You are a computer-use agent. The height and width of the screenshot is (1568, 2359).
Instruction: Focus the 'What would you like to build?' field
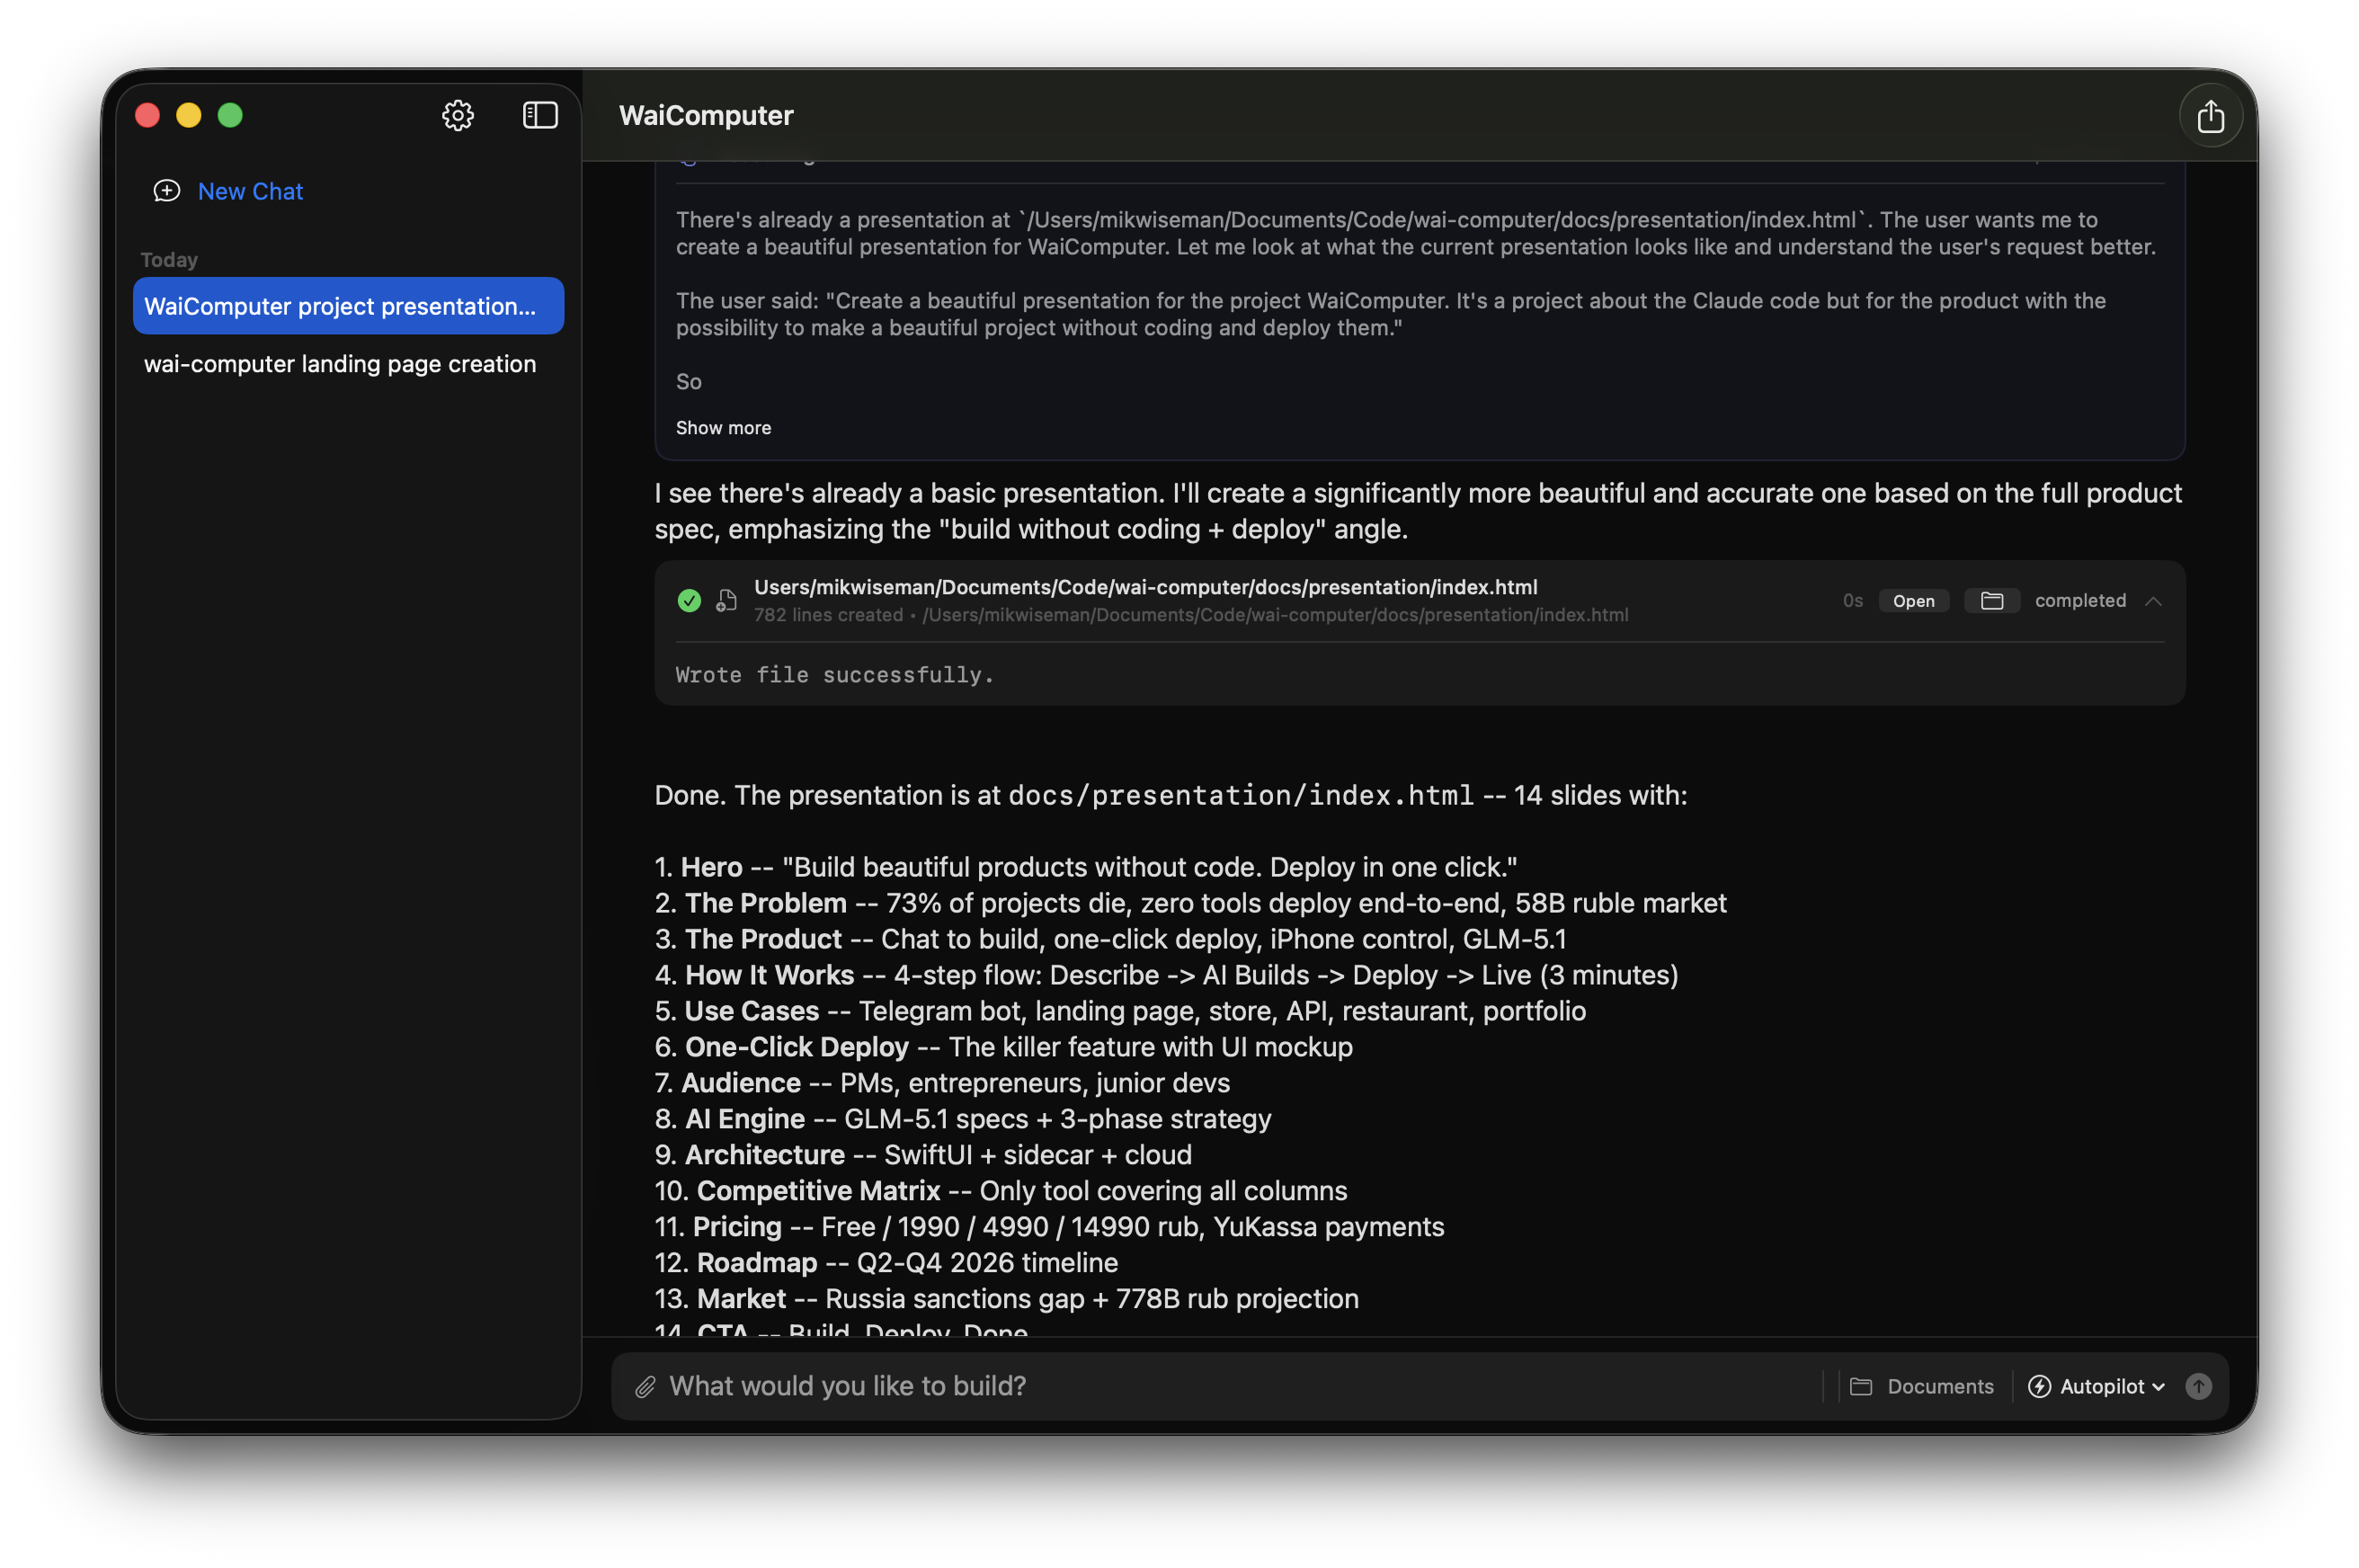tap(1200, 1387)
